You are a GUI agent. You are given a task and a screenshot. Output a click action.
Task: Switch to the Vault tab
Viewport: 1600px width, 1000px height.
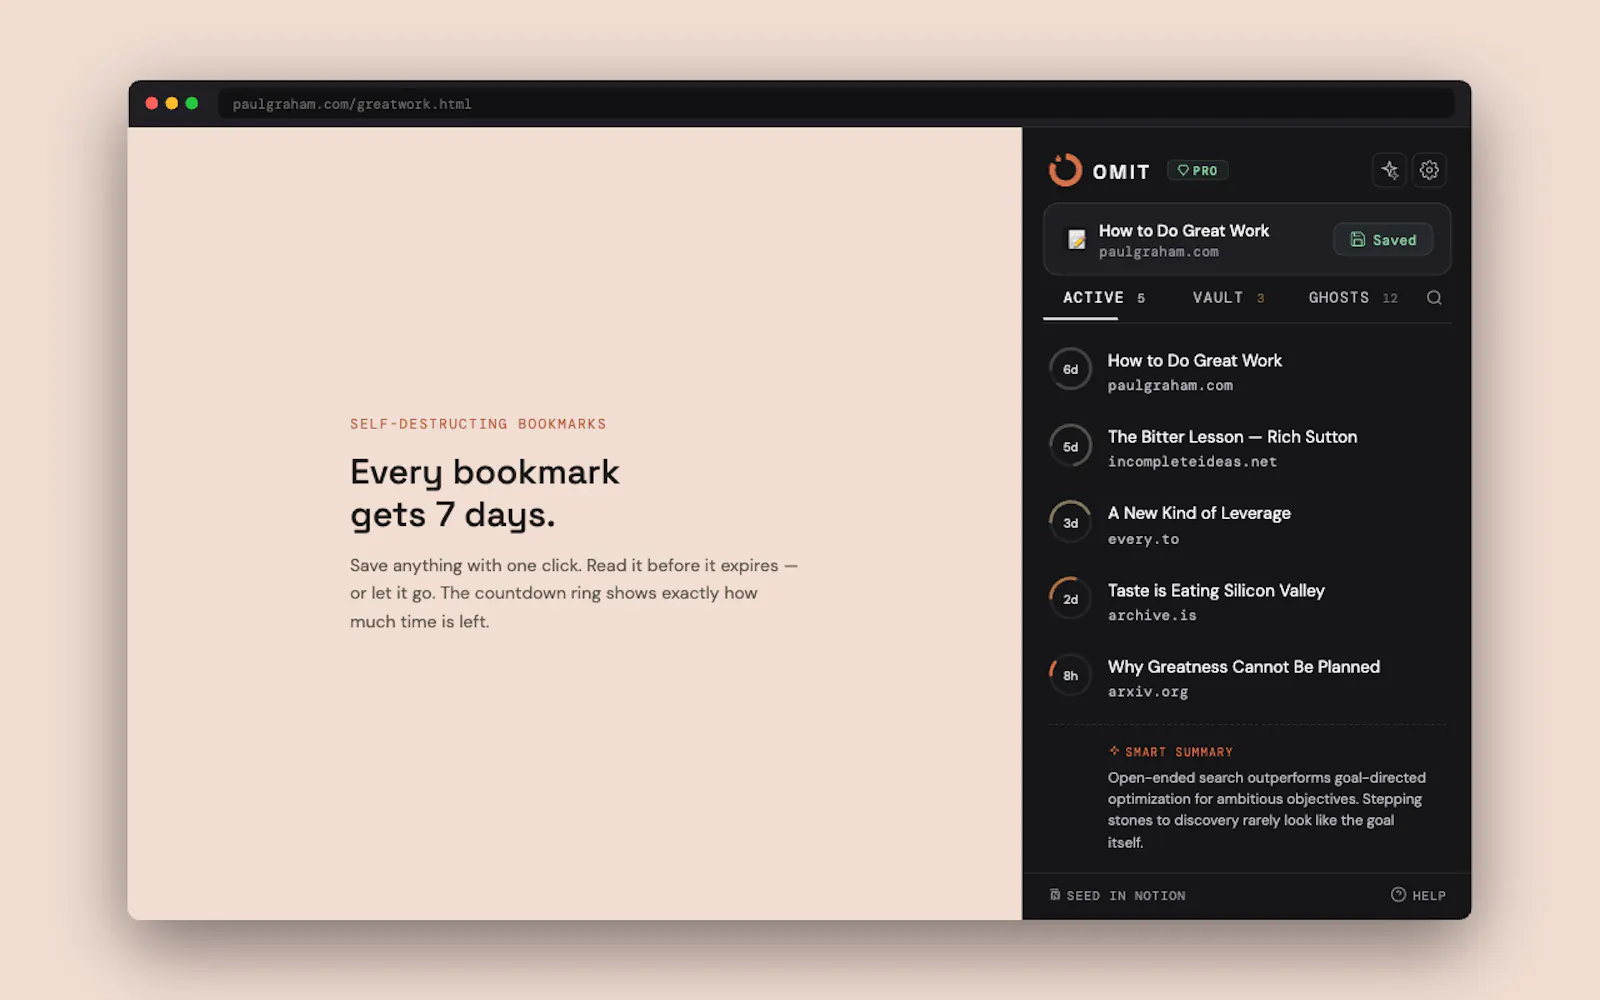1228,298
